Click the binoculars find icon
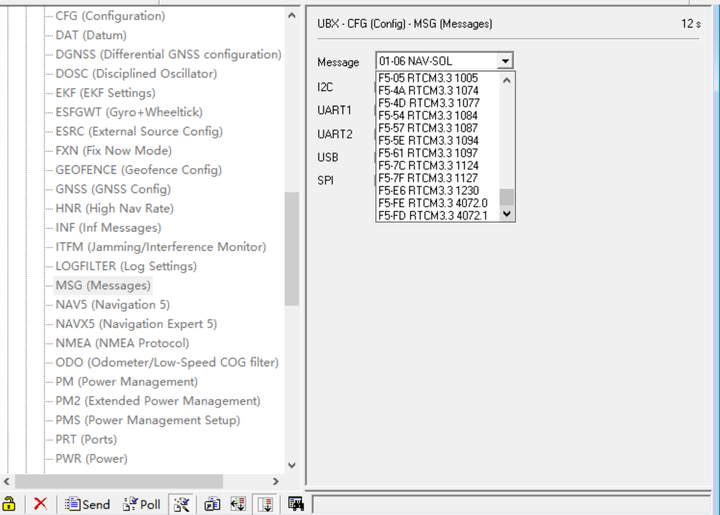 [x=296, y=504]
